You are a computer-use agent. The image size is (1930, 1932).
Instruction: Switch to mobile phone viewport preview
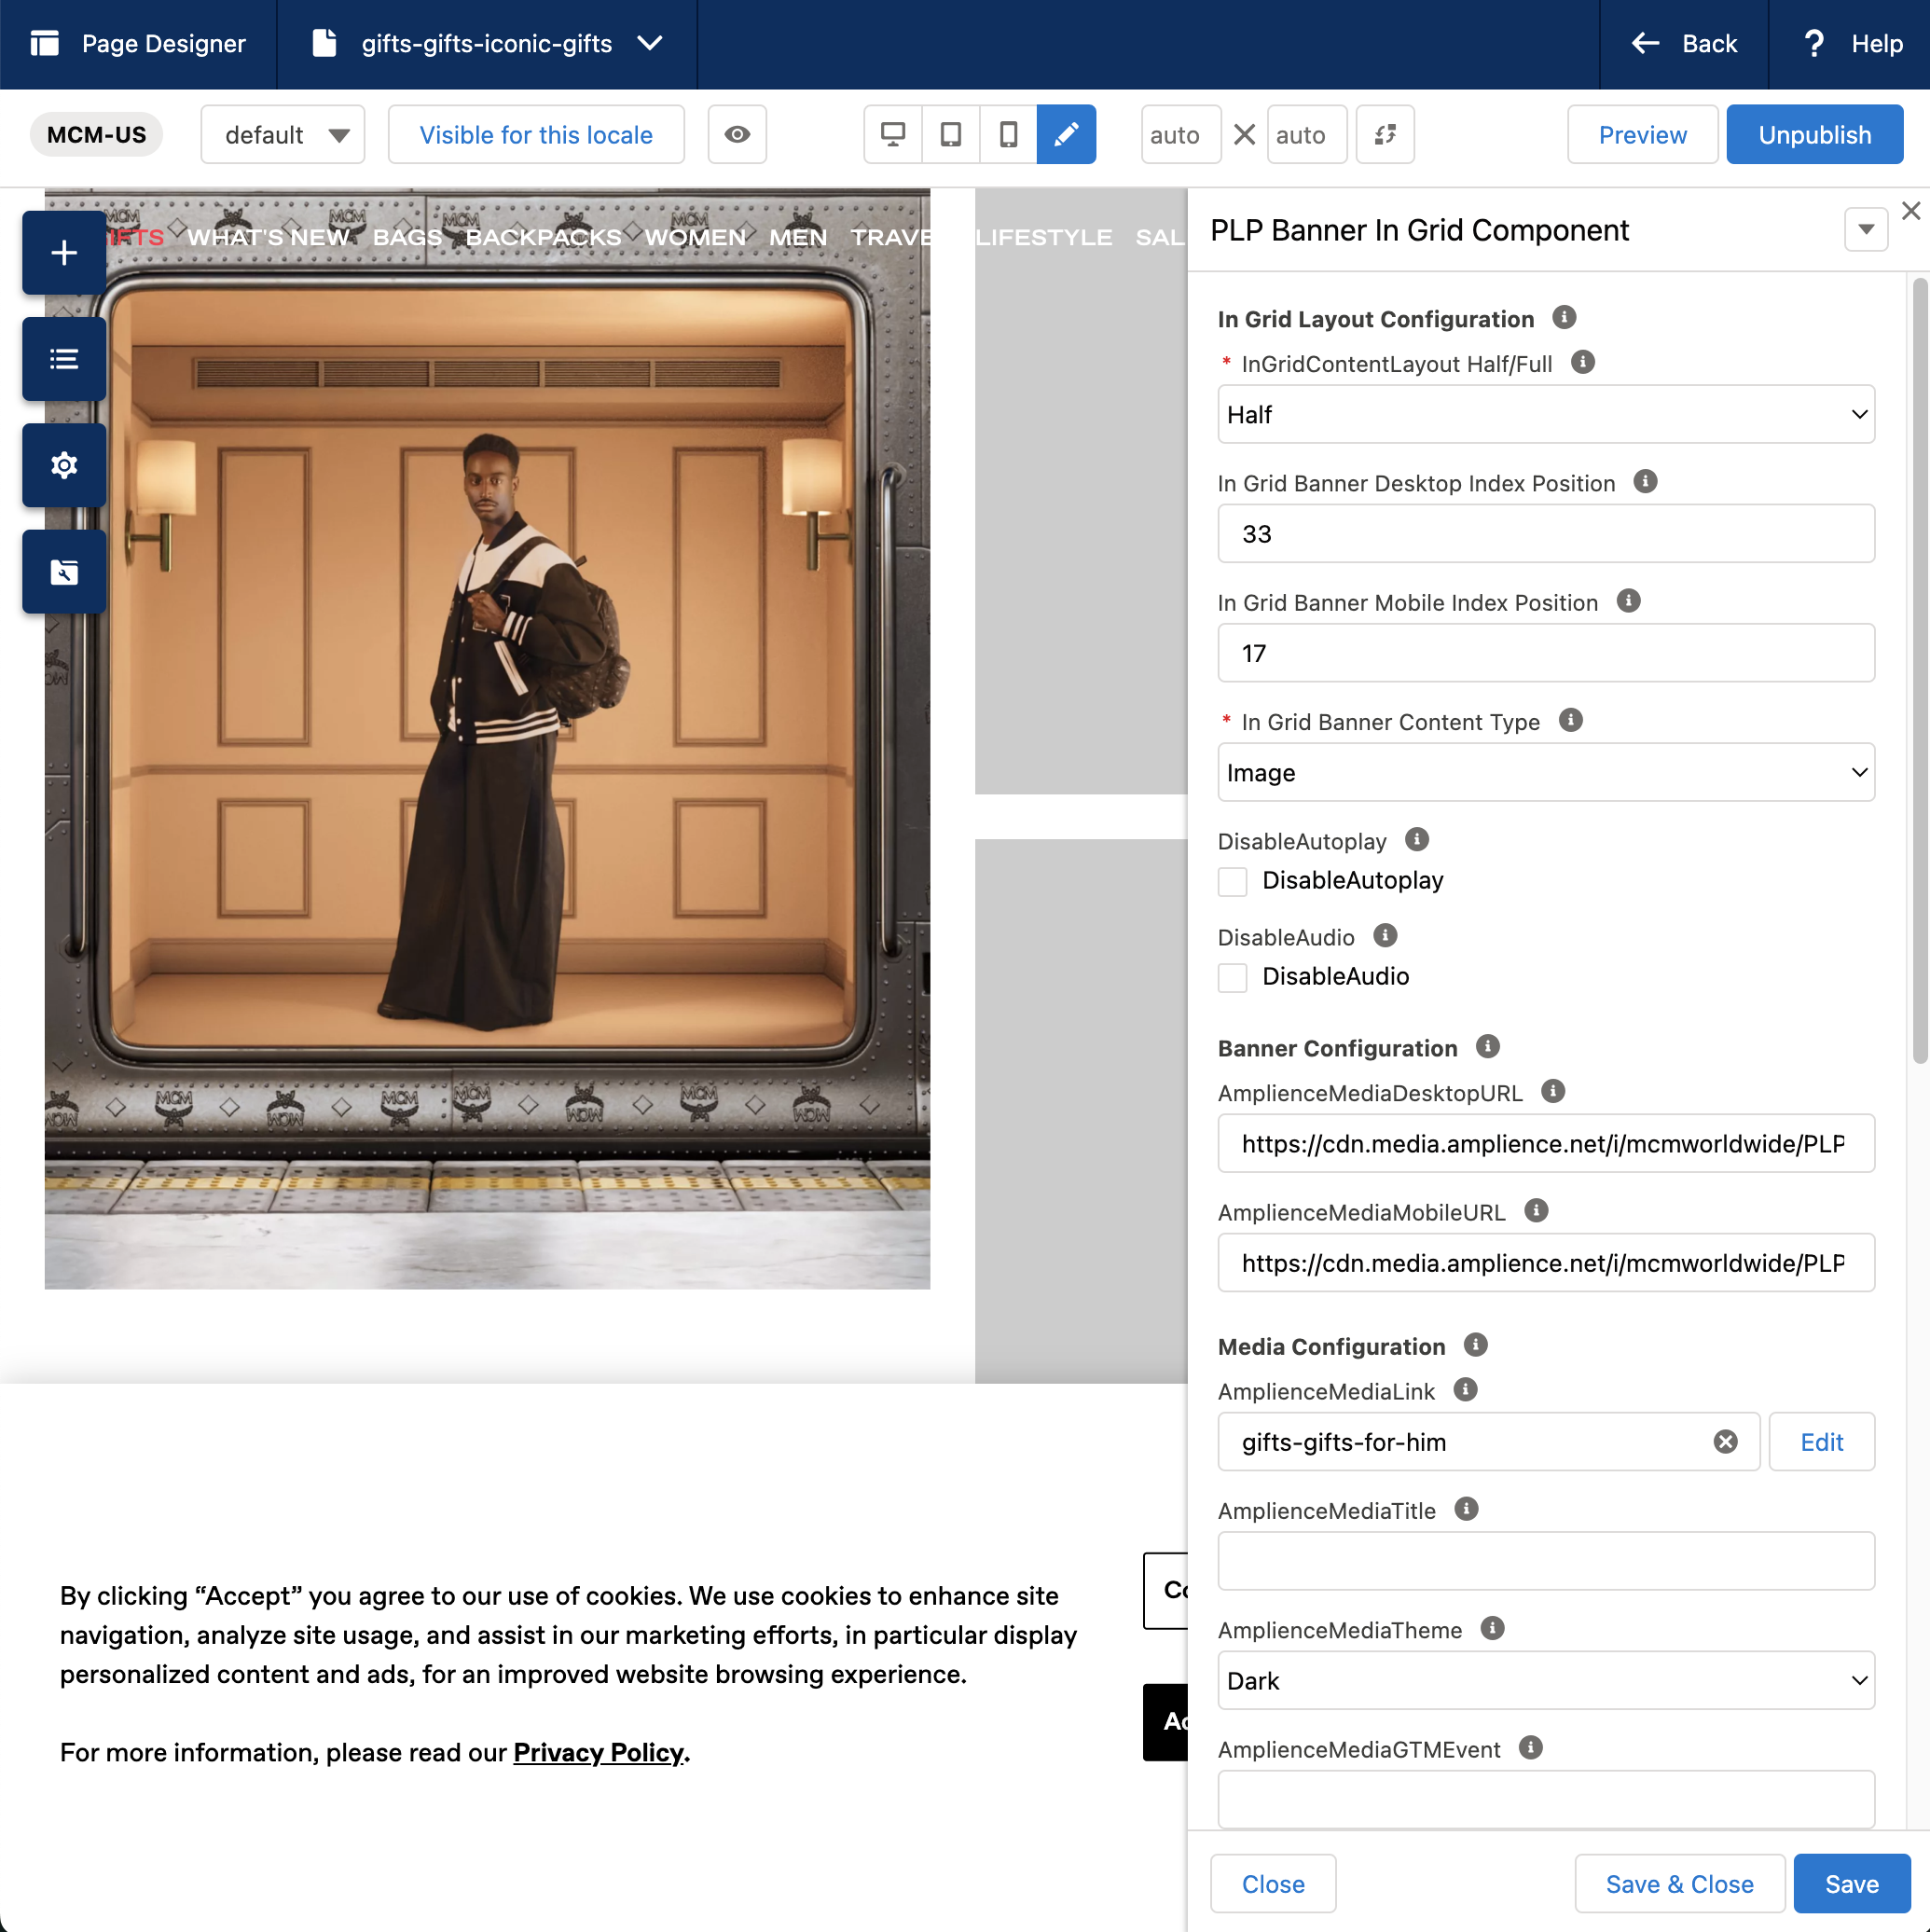[1008, 134]
